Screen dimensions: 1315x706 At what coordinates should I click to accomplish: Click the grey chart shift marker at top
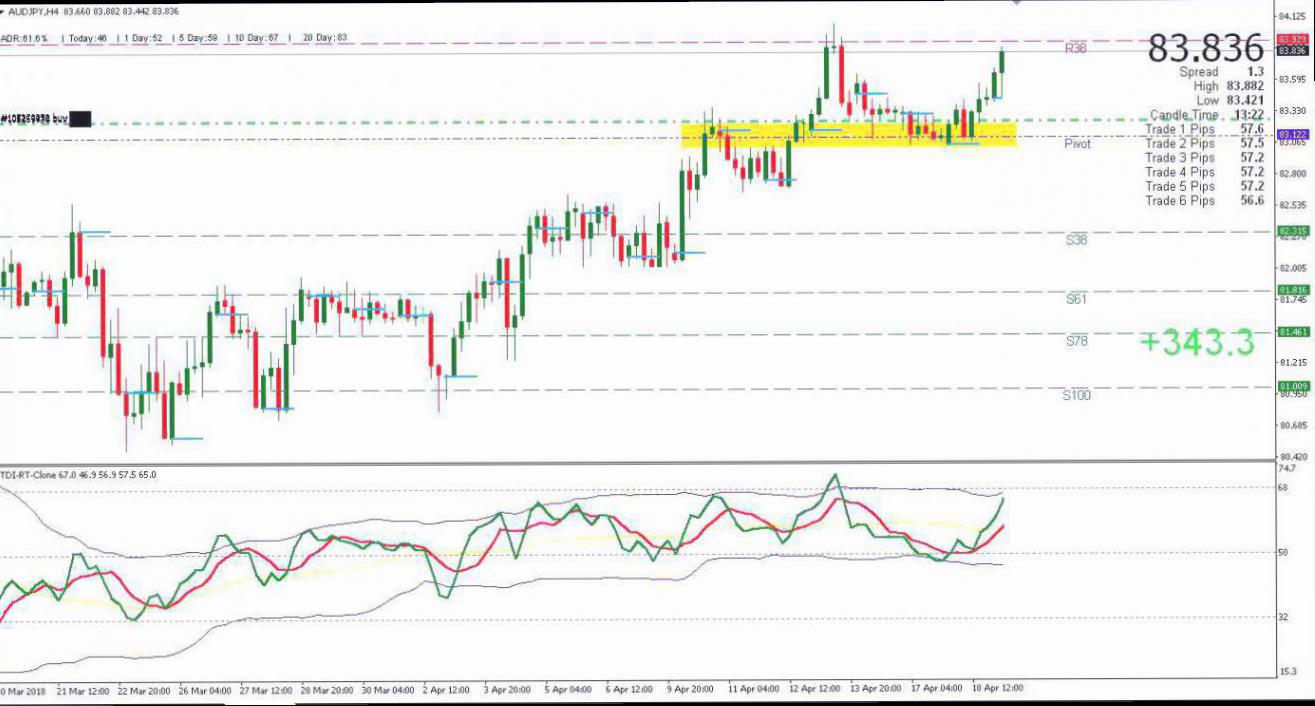pyautogui.click(x=1018, y=3)
